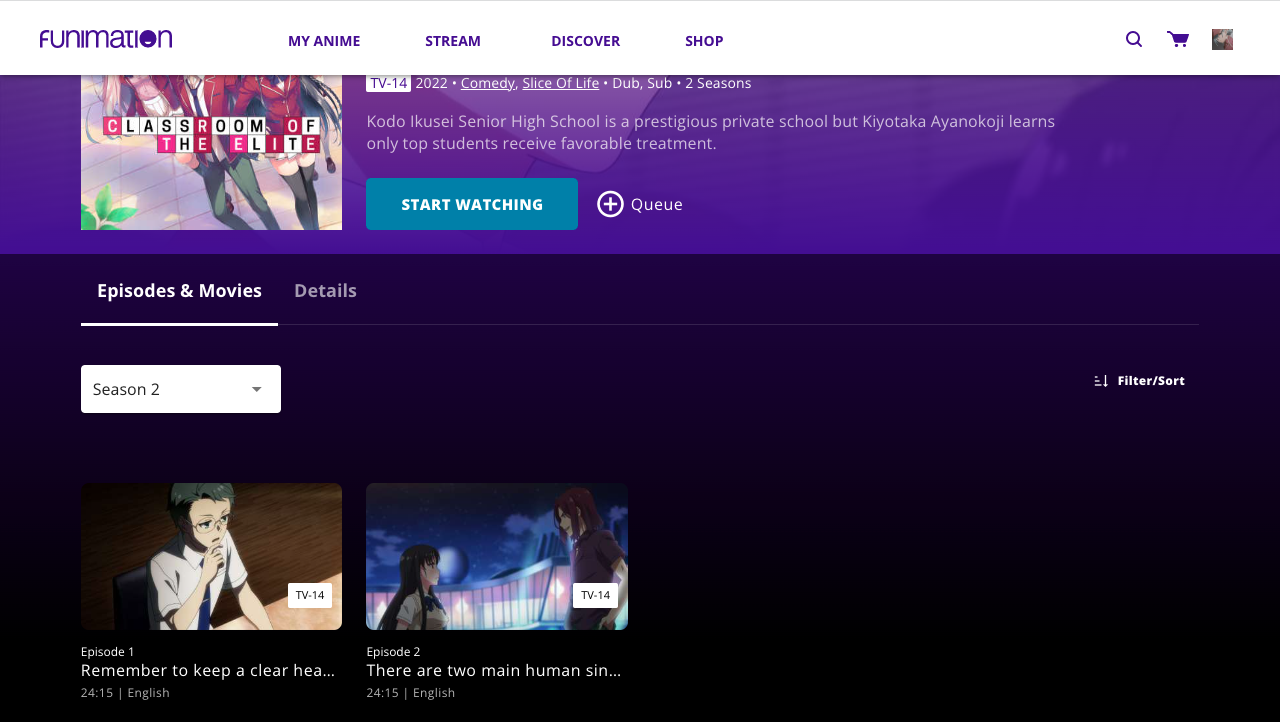The height and width of the screenshot is (722, 1280).
Task: Add show to Queue with plus icon
Action: (640, 204)
